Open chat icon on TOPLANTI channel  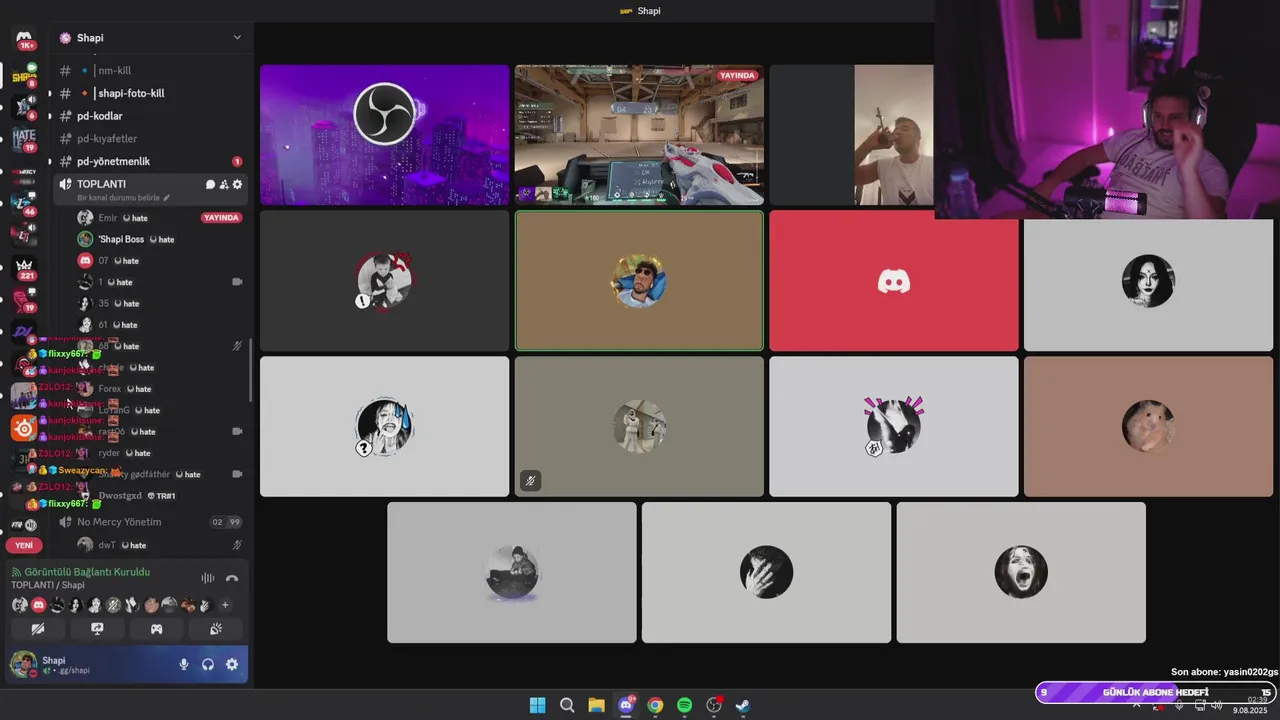[210, 184]
